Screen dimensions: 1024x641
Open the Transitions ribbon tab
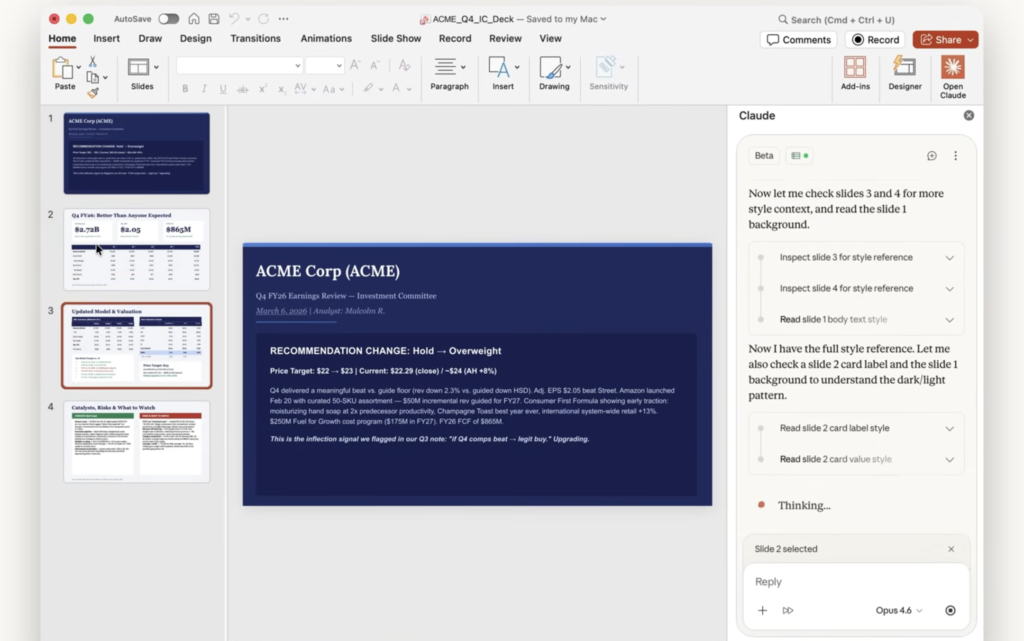pyautogui.click(x=255, y=39)
